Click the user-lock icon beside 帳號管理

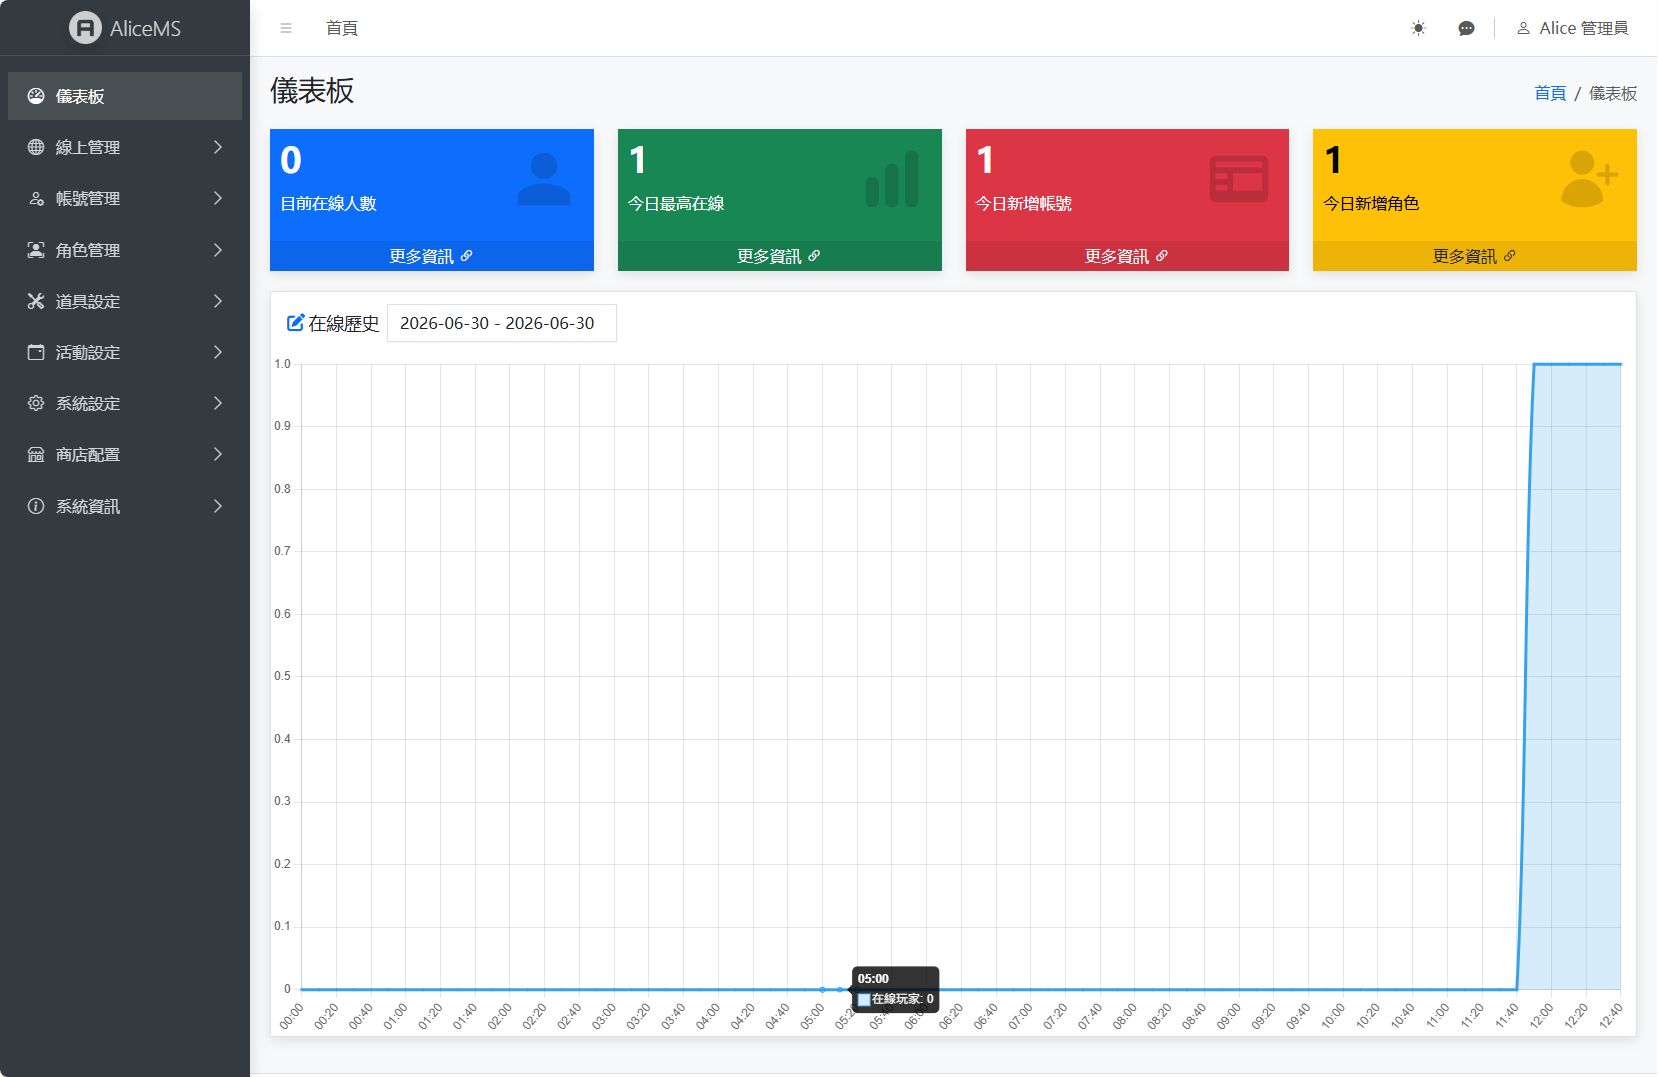coord(36,198)
